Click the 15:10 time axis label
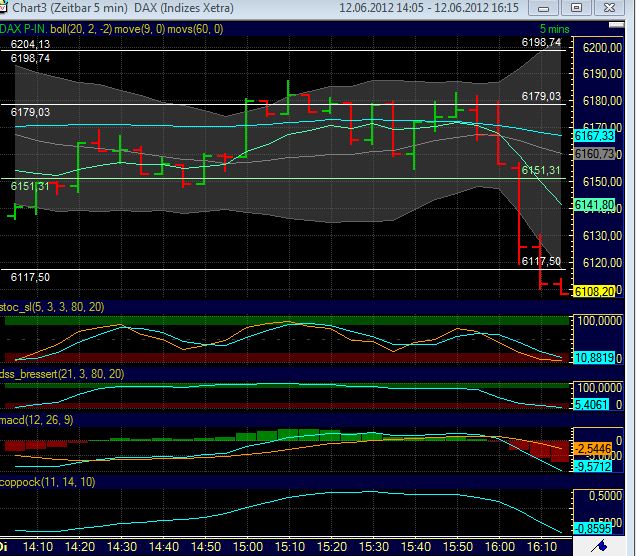 290,547
